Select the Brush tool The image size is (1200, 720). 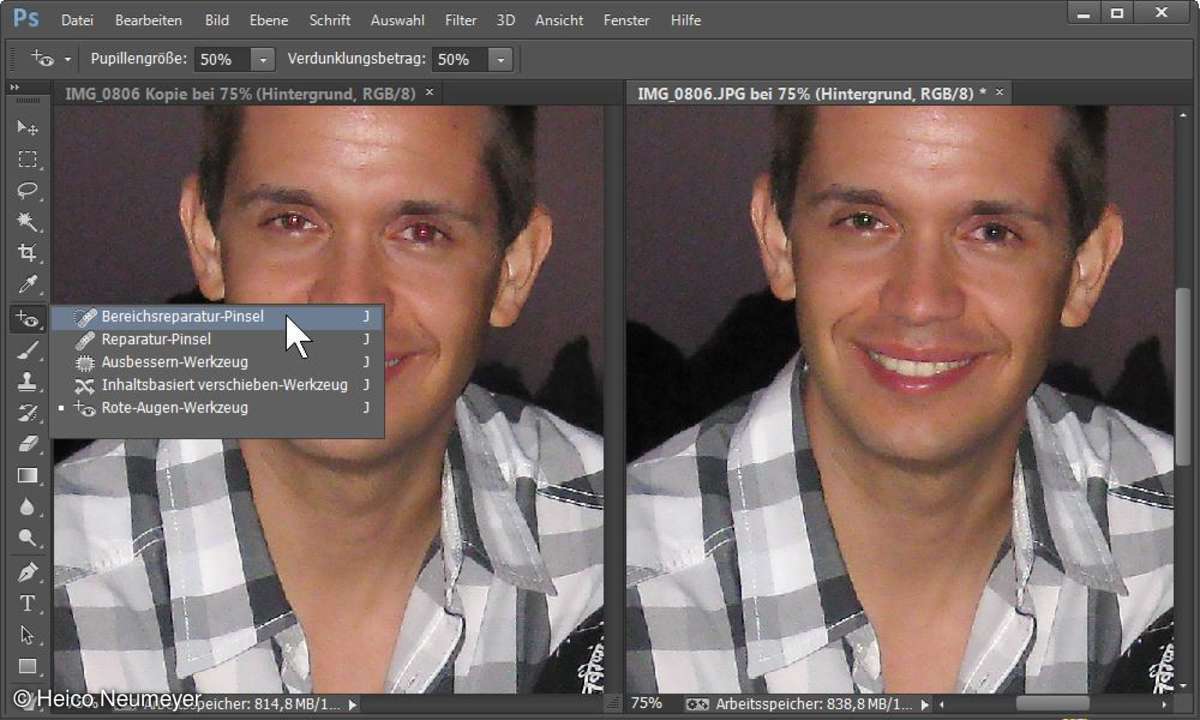pyautogui.click(x=28, y=350)
